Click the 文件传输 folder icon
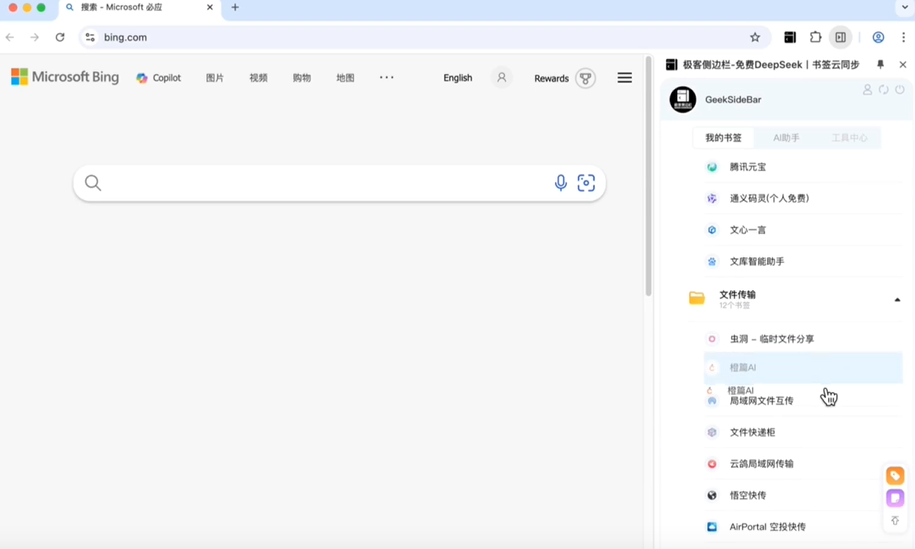 (x=697, y=298)
